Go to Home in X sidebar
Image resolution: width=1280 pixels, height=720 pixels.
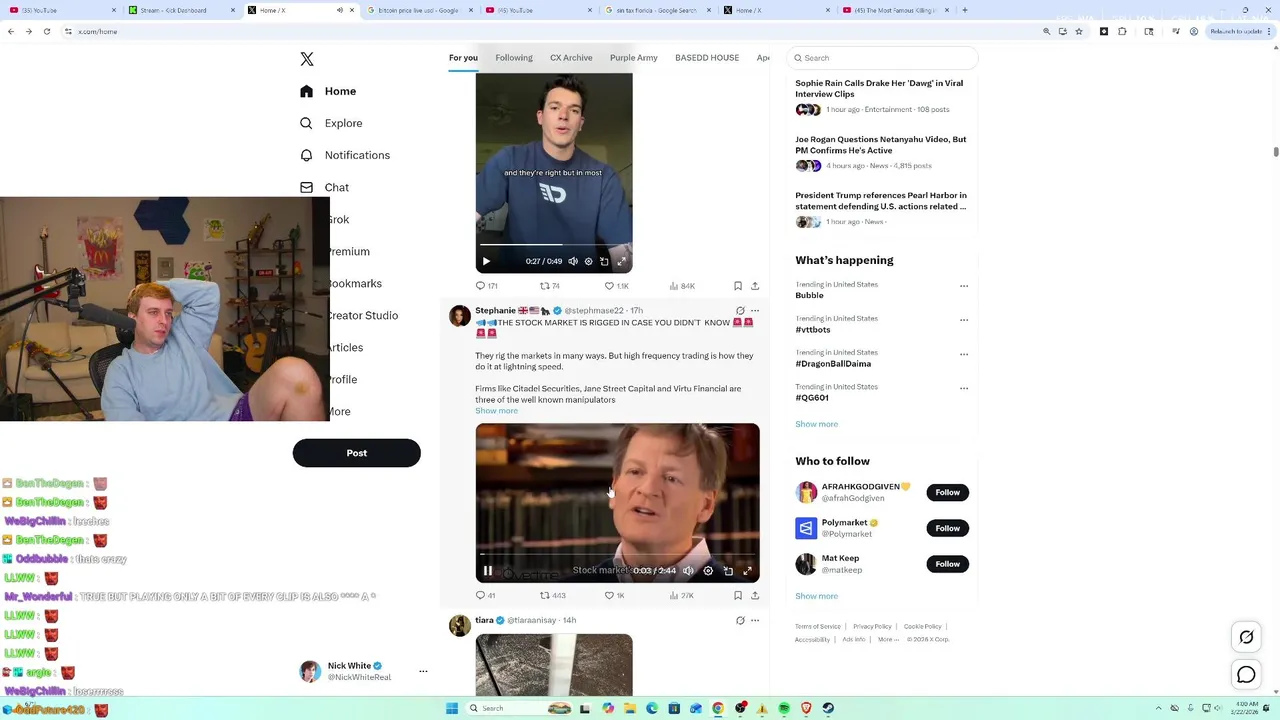(x=328, y=91)
